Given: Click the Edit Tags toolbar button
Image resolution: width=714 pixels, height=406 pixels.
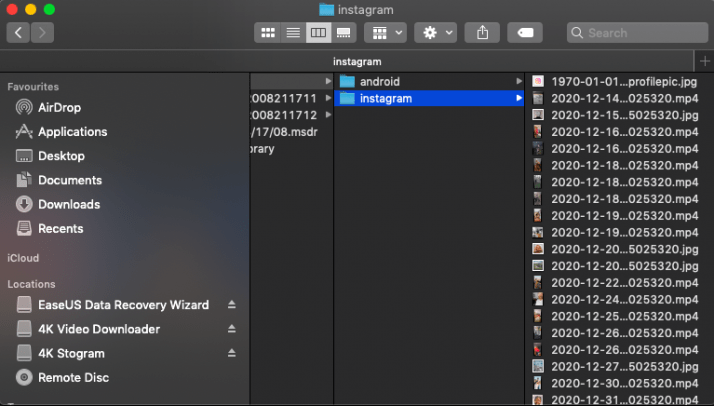Looking at the screenshot, I should pos(525,33).
